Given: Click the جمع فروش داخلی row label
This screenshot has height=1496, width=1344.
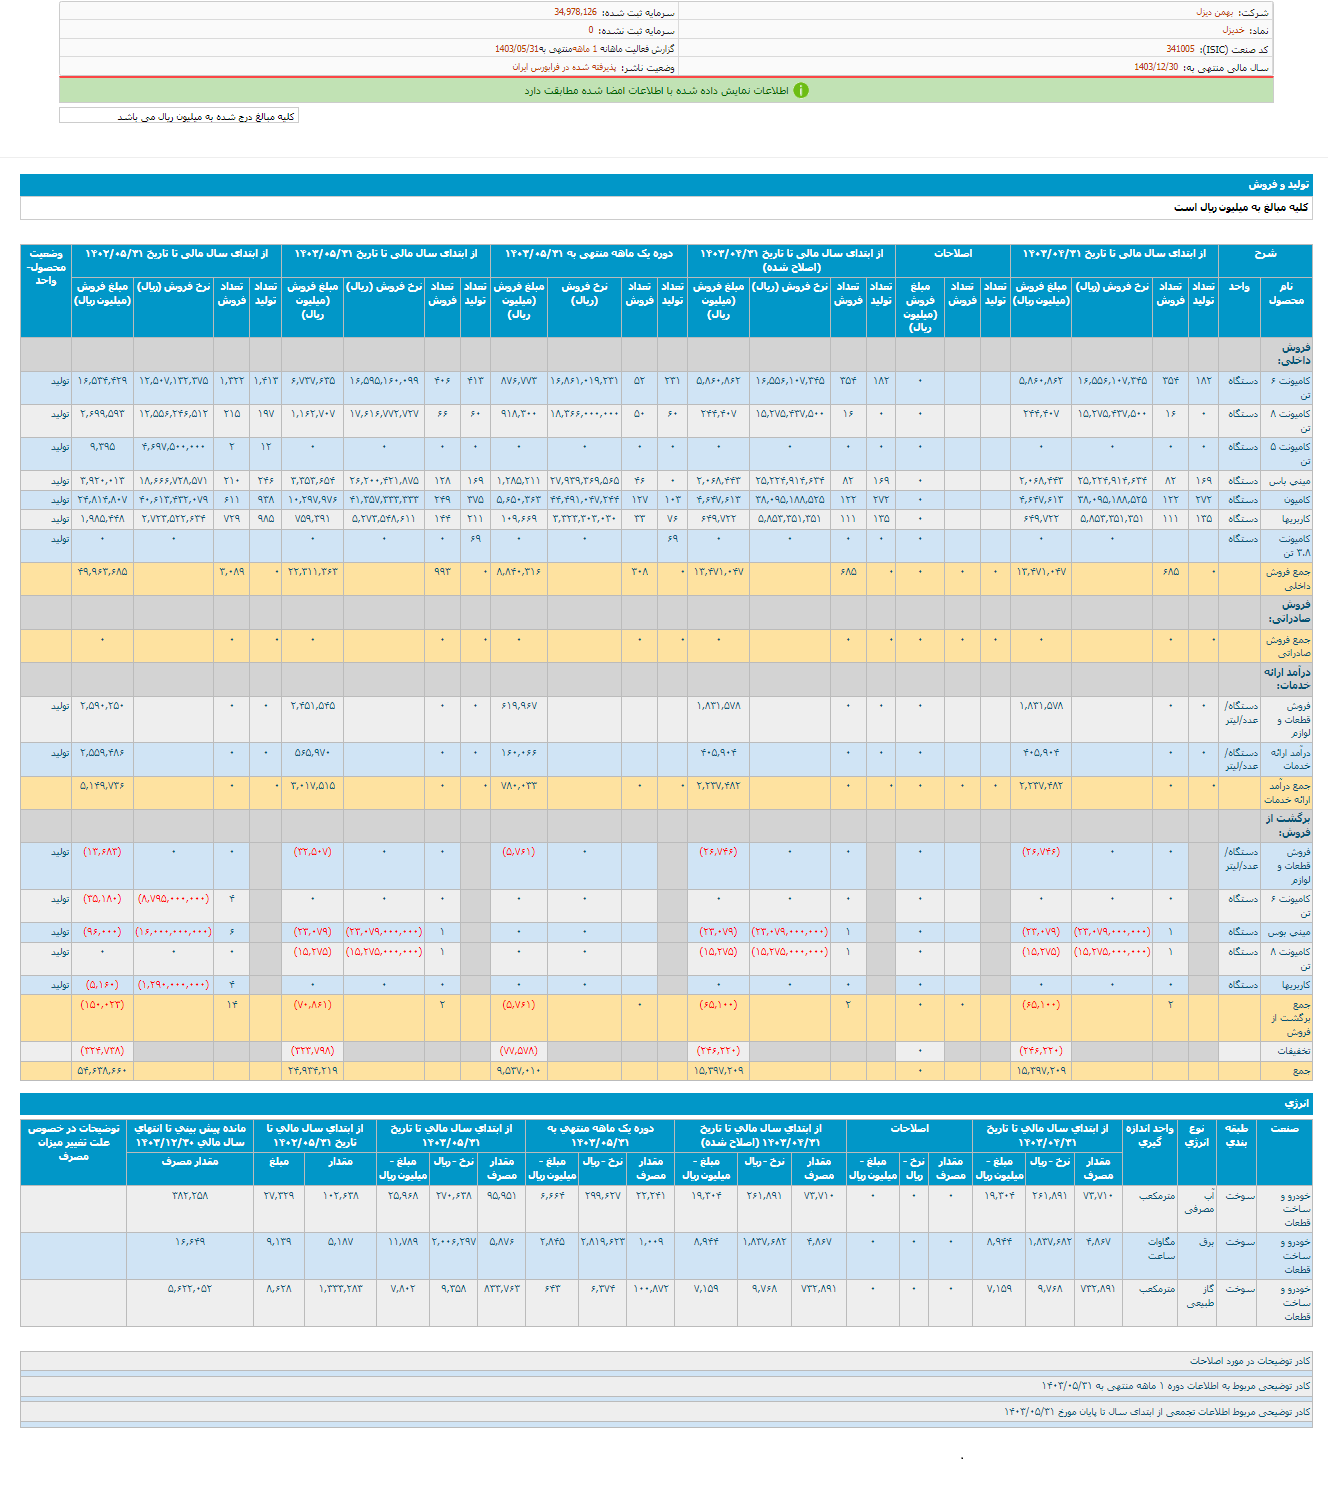Looking at the screenshot, I should (1287, 578).
